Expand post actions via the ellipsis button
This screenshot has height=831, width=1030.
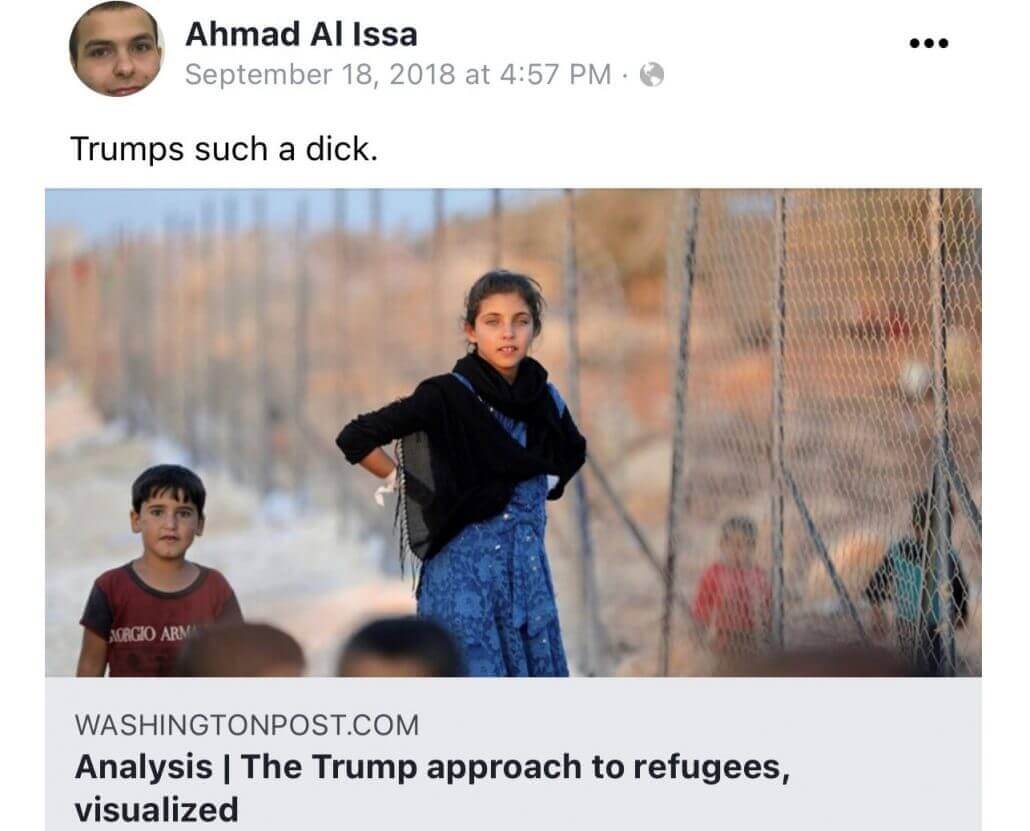[928, 43]
